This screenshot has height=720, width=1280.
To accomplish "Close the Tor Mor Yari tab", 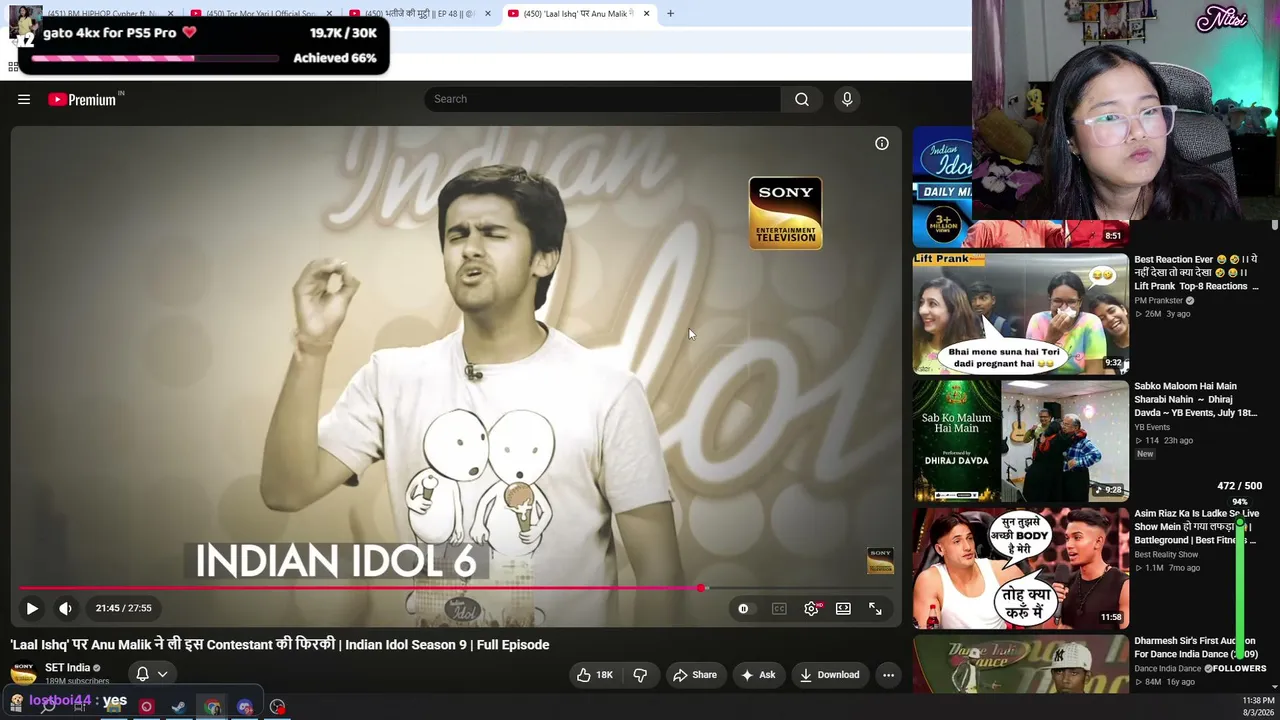I will point(329,14).
